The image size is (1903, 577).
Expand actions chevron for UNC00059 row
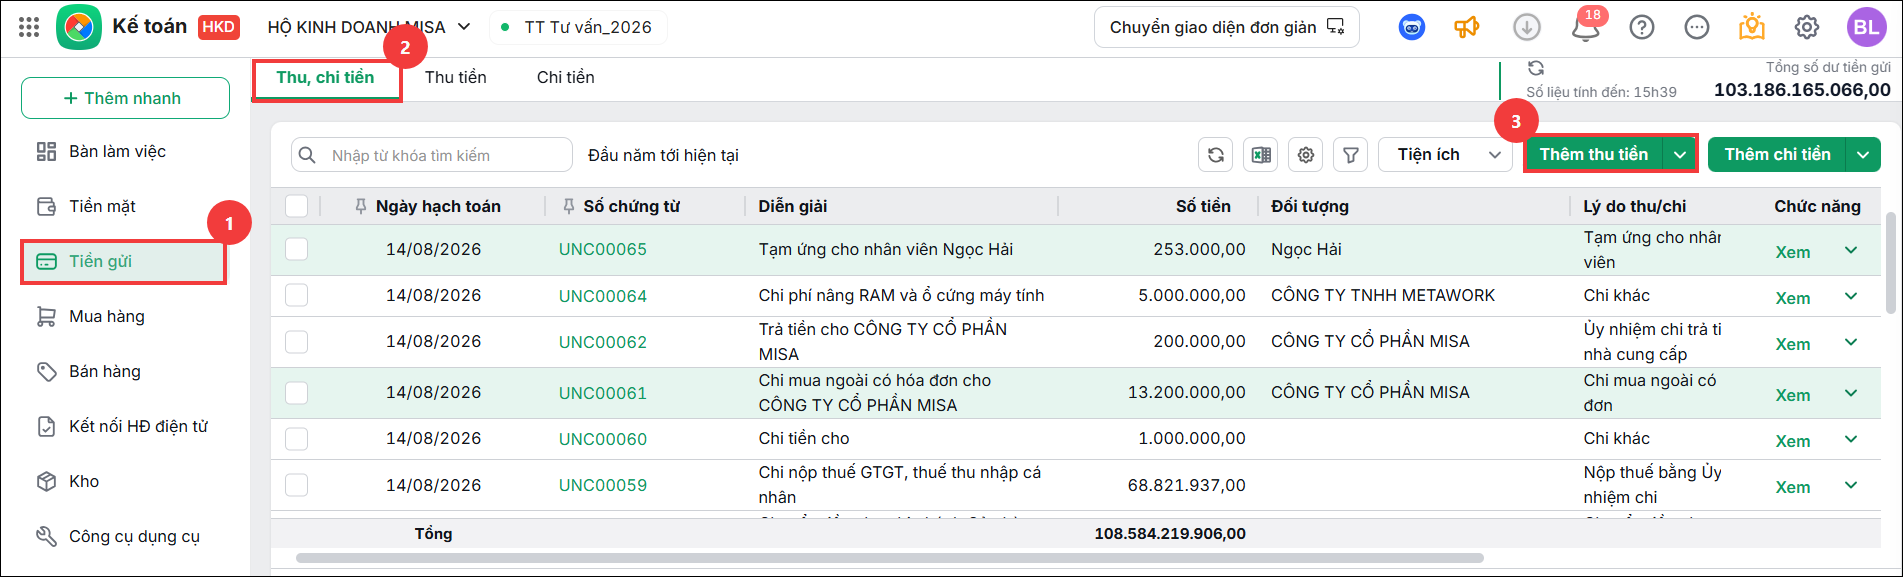coord(1851,485)
